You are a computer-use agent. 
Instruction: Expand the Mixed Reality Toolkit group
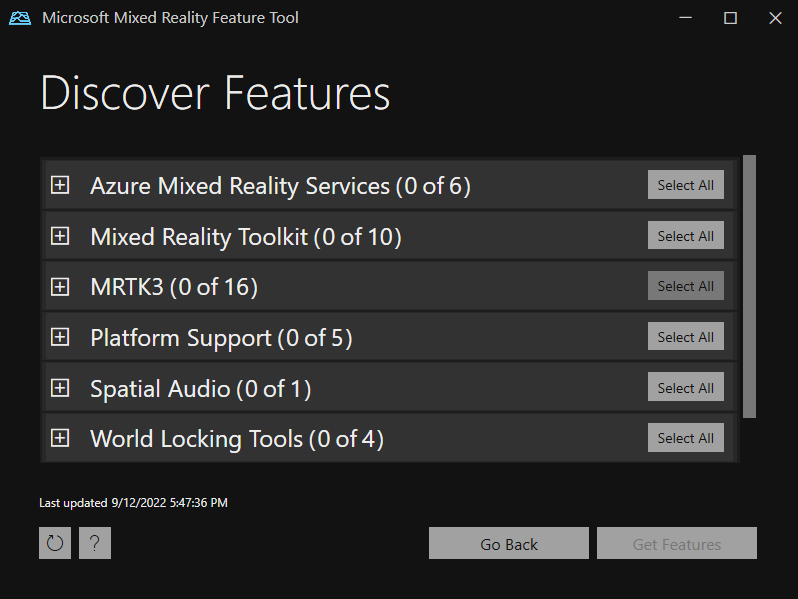pos(60,236)
